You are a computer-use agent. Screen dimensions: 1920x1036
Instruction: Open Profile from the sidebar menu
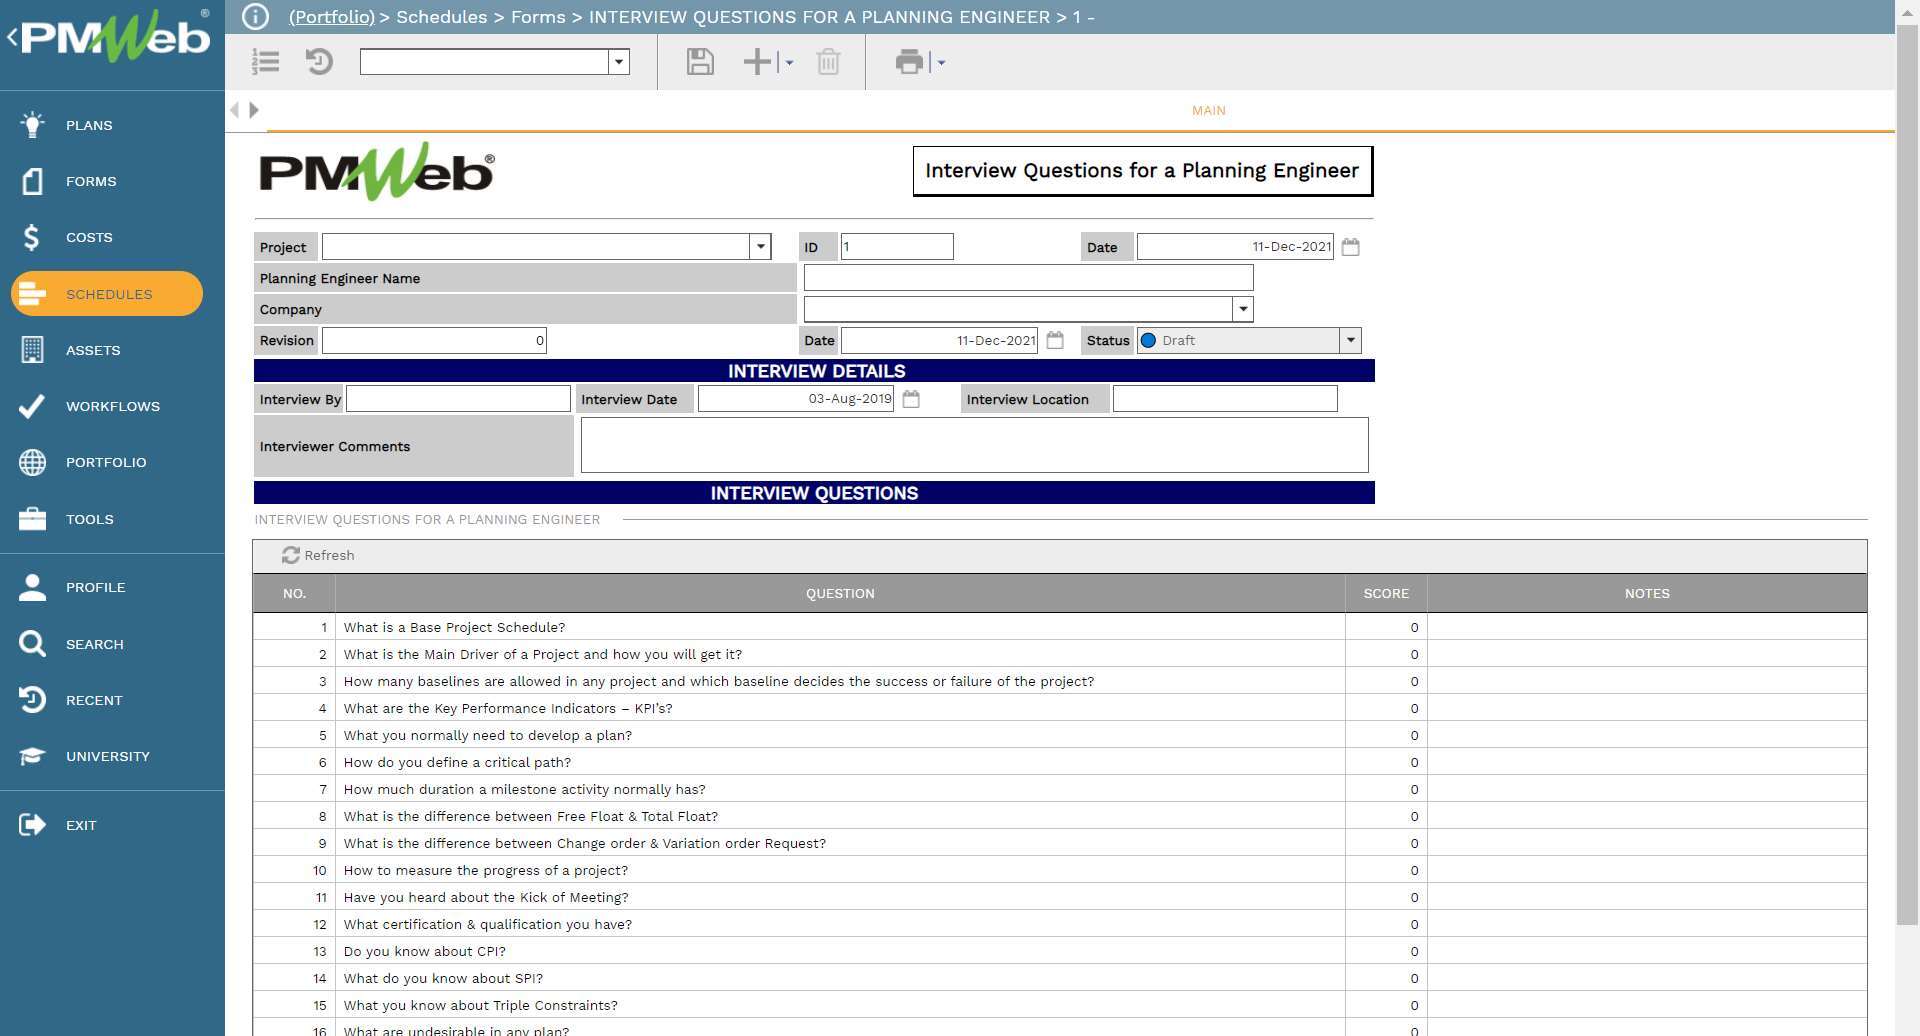point(96,587)
